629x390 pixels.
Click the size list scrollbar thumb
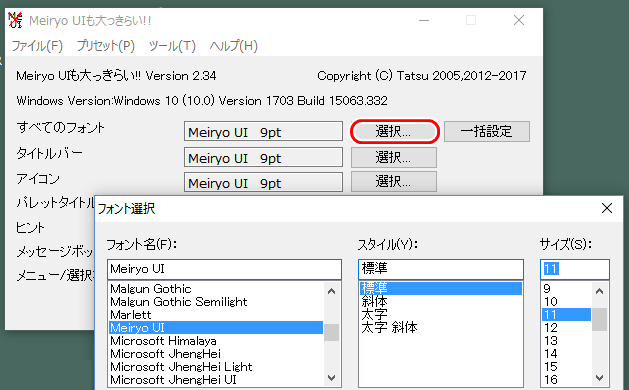[600, 319]
